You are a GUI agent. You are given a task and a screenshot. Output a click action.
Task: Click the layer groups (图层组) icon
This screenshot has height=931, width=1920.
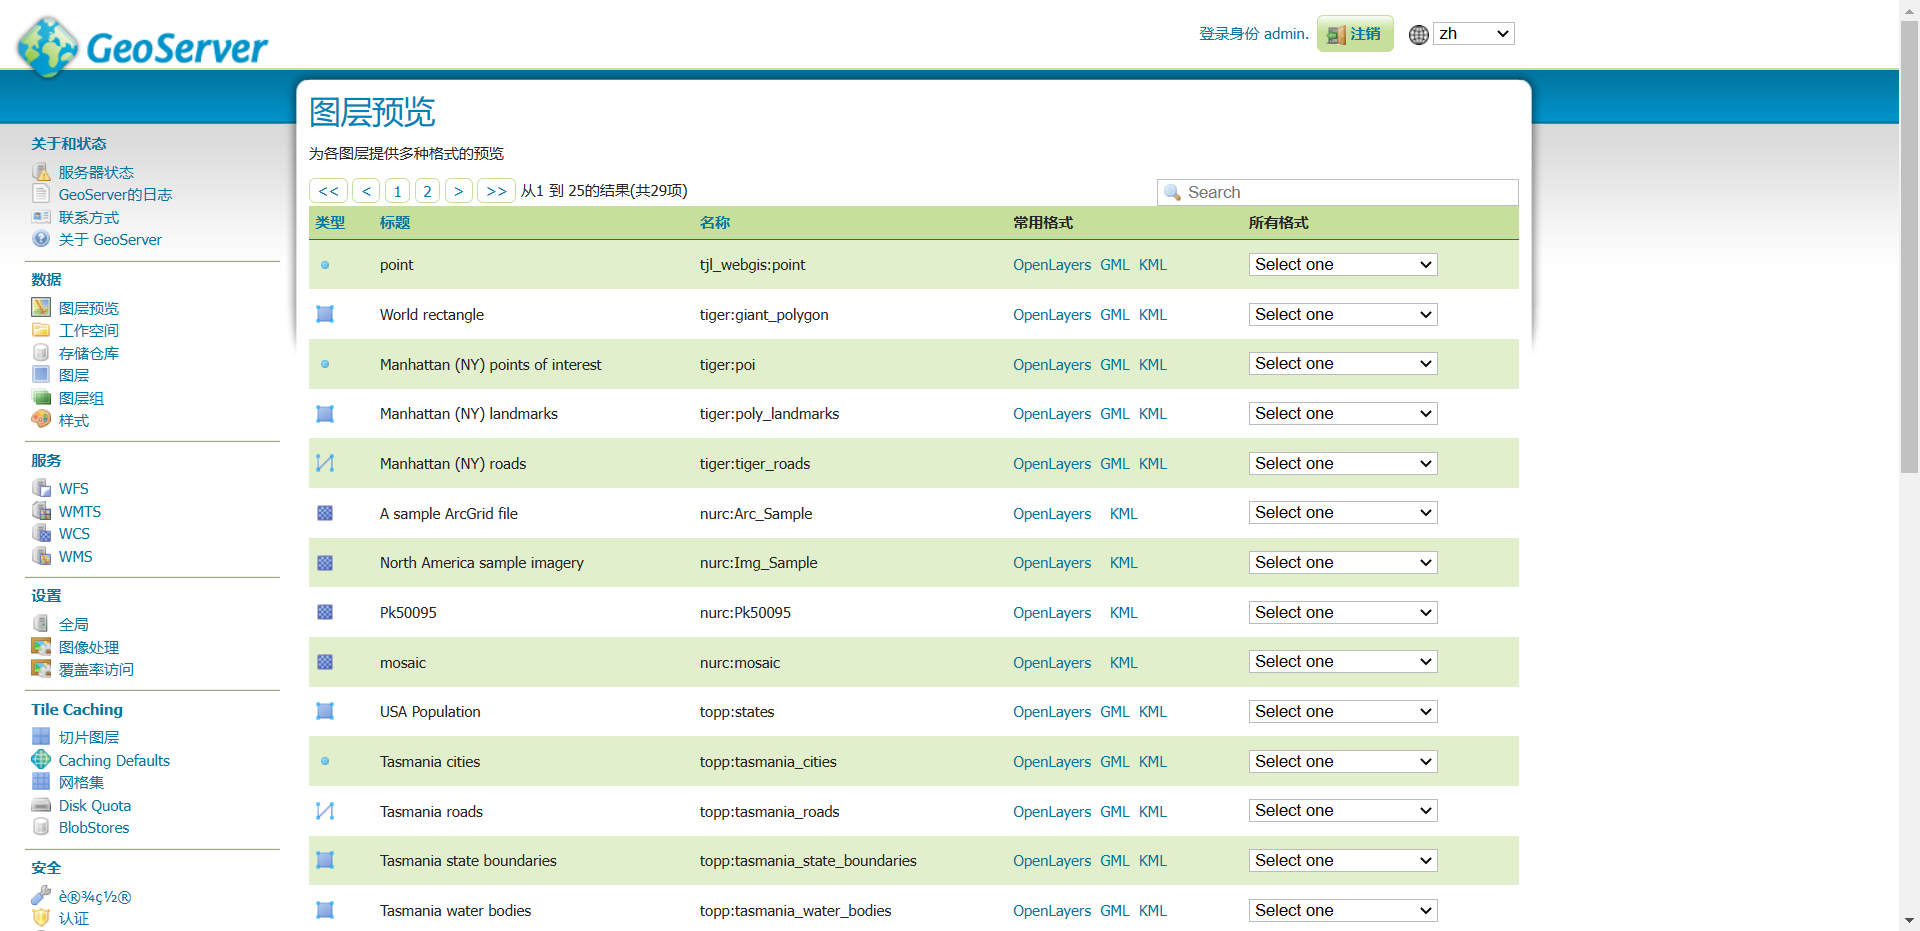click(x=41, y=398)
